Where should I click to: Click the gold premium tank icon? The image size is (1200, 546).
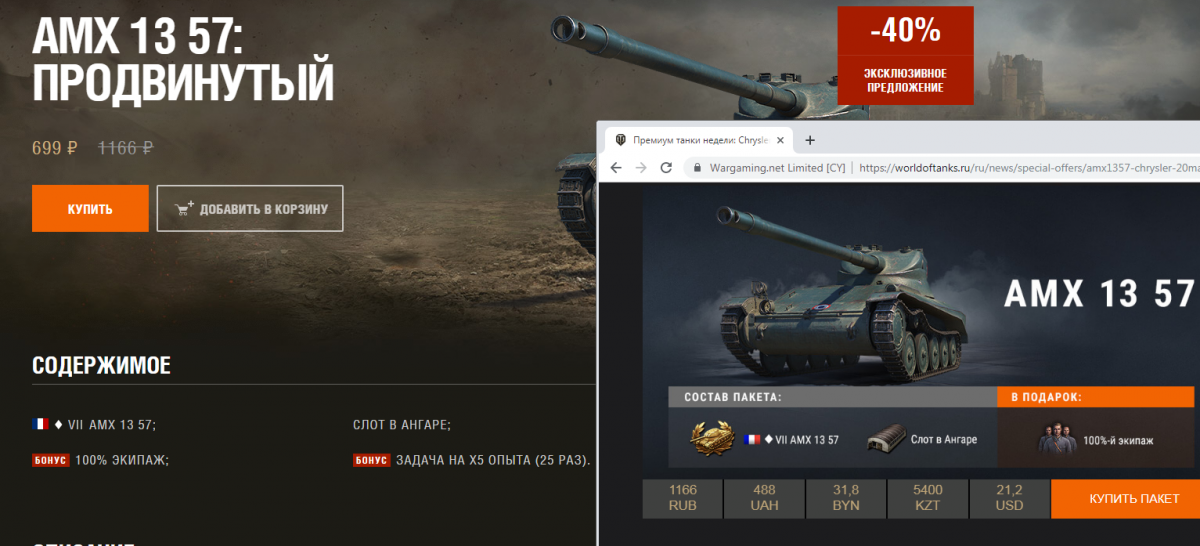point(712,439)
